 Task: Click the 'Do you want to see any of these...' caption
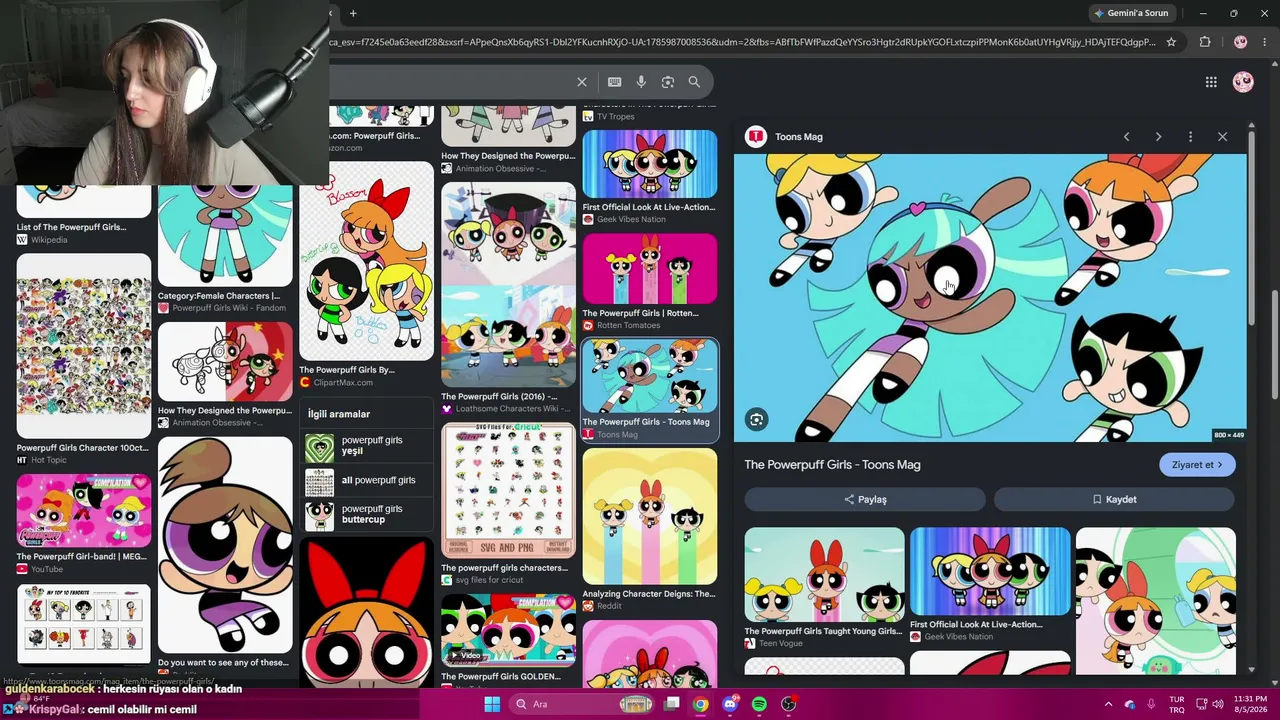pos(223,663)
